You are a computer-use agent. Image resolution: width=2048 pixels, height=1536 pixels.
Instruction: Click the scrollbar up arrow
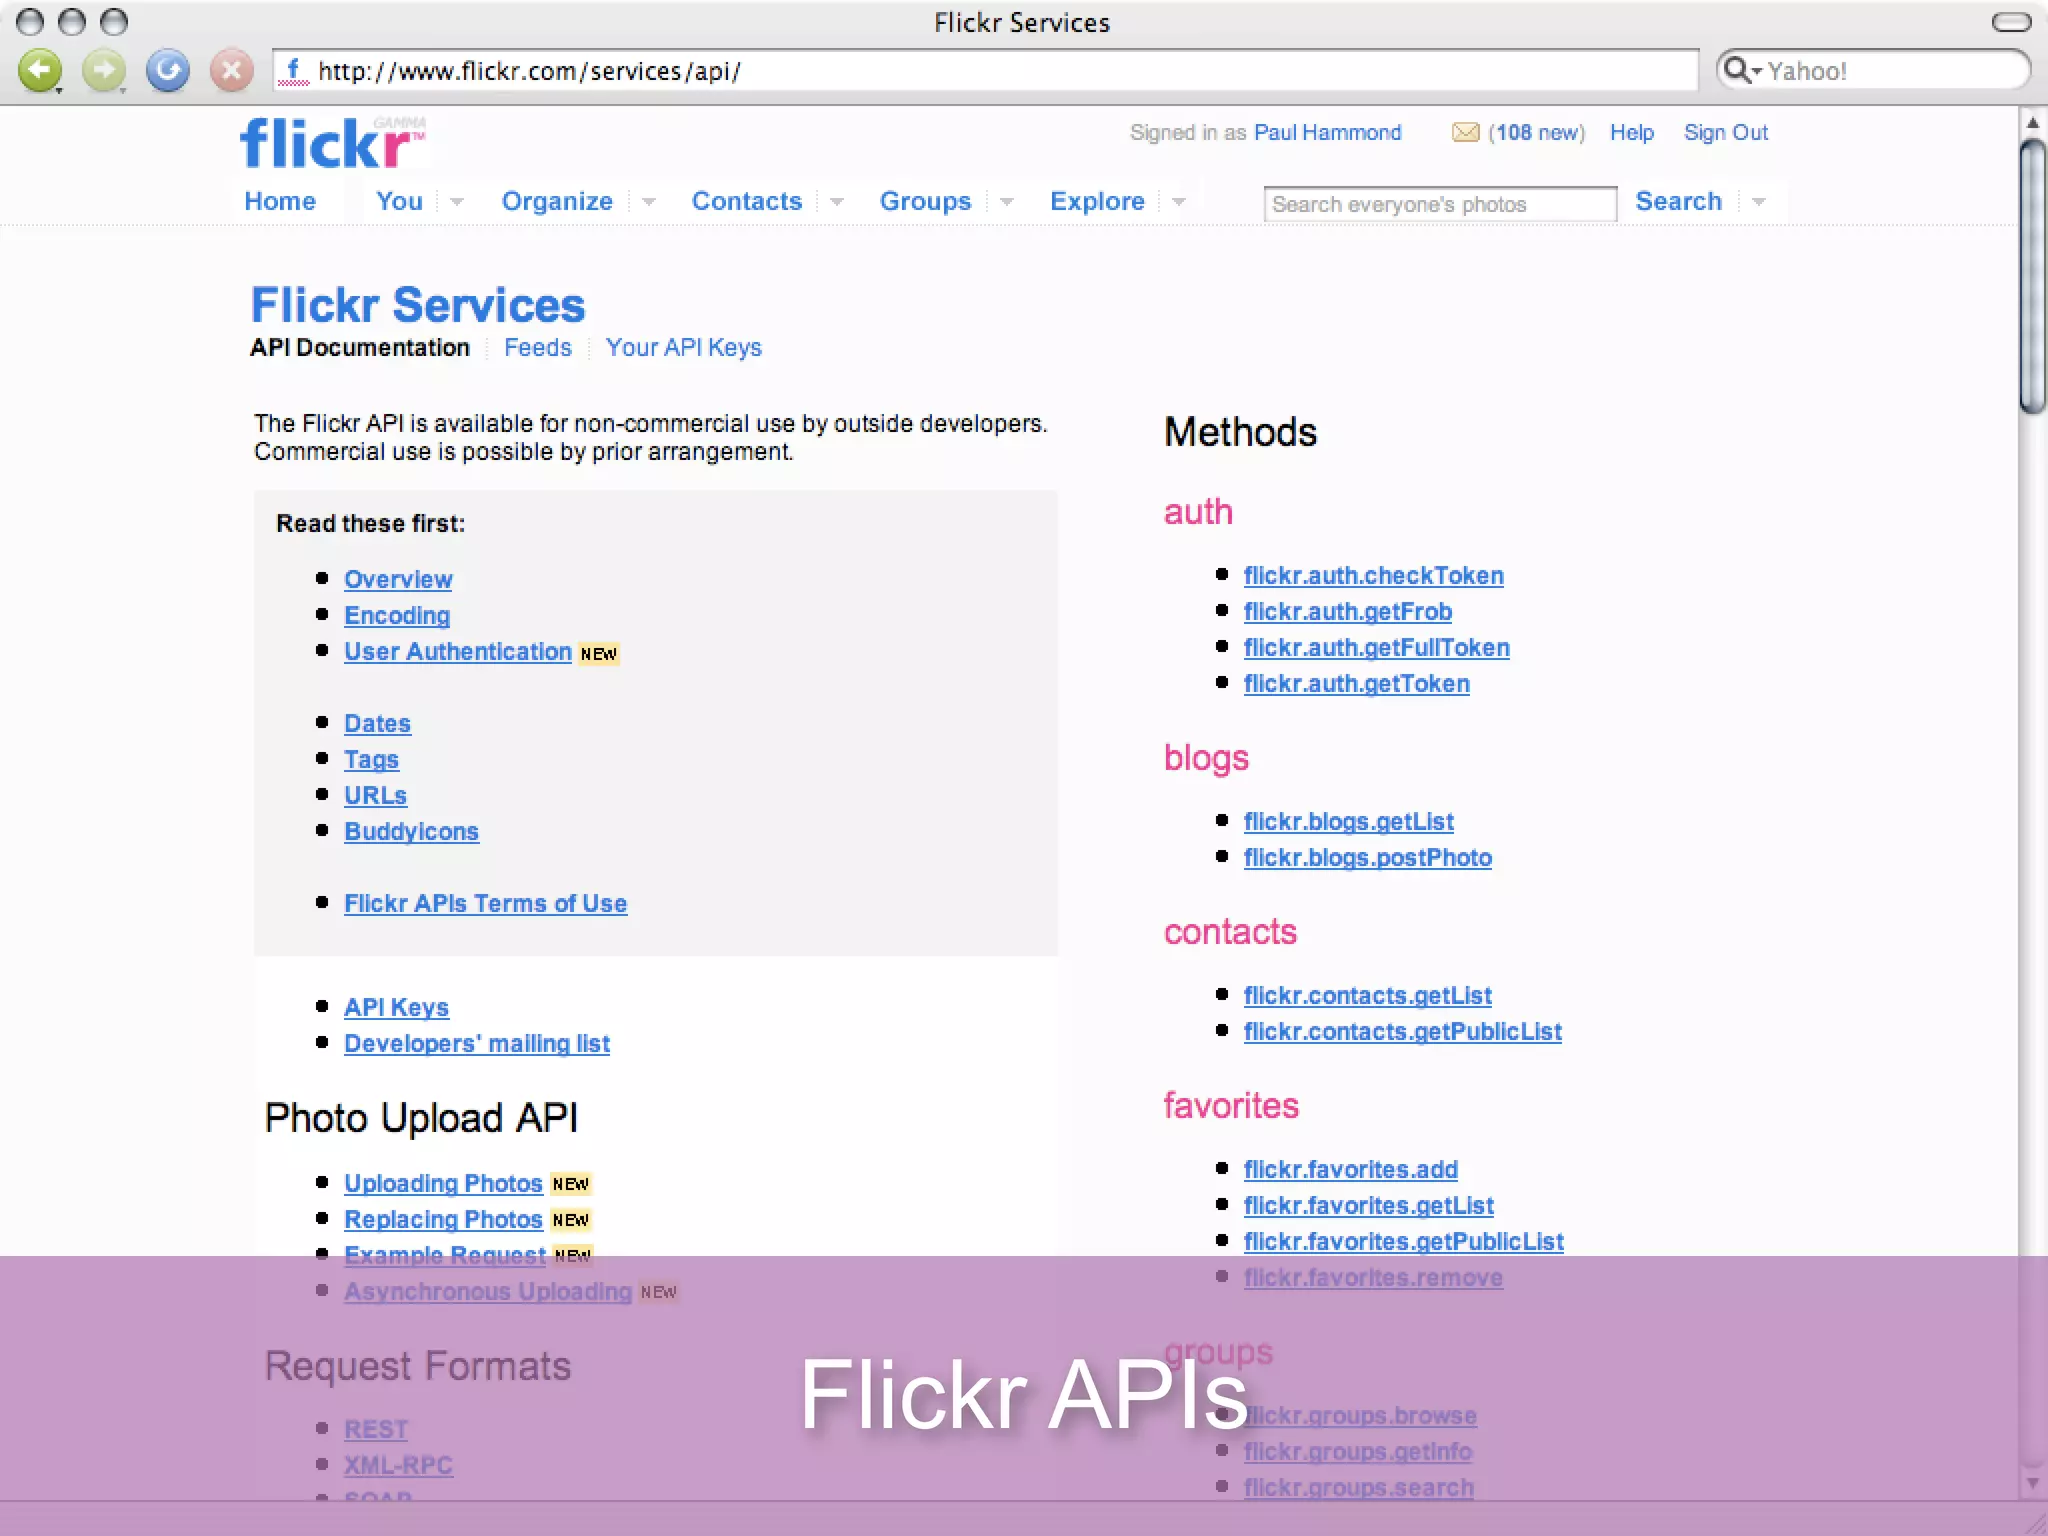2032,122
